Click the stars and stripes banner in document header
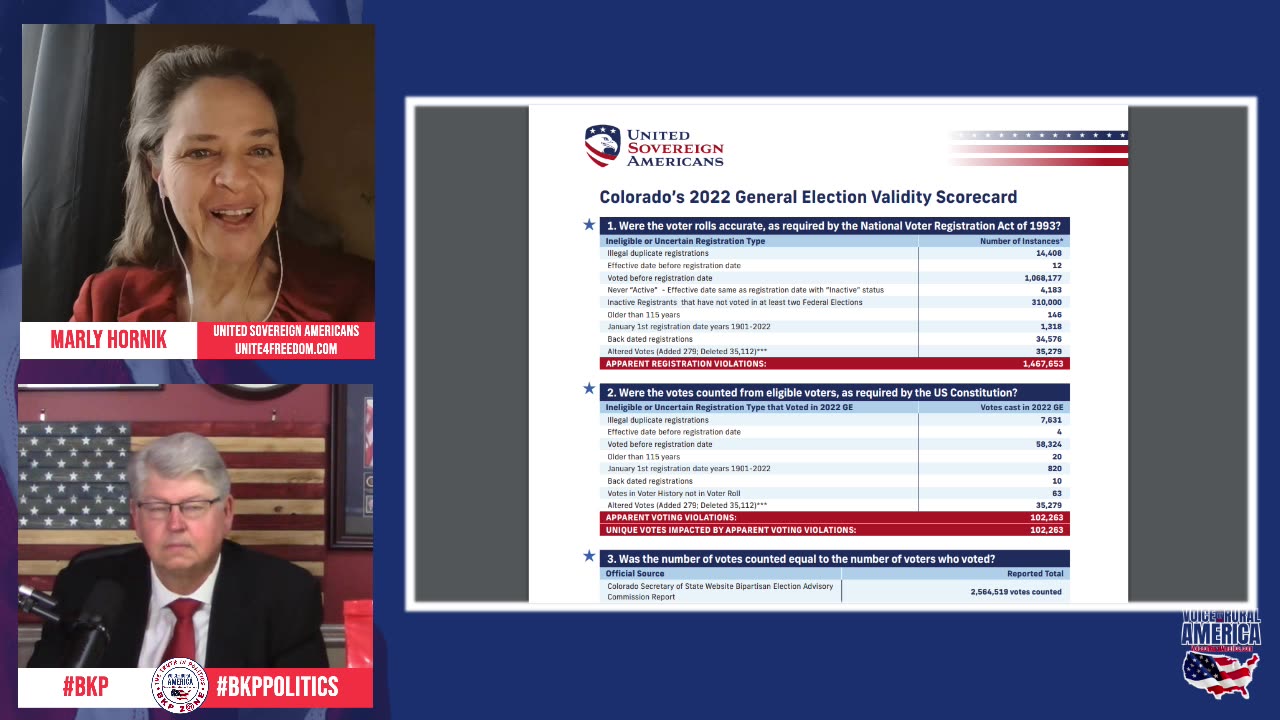Image resolution: width=1280 pixels, height=720 pixels. (1037, 147)
